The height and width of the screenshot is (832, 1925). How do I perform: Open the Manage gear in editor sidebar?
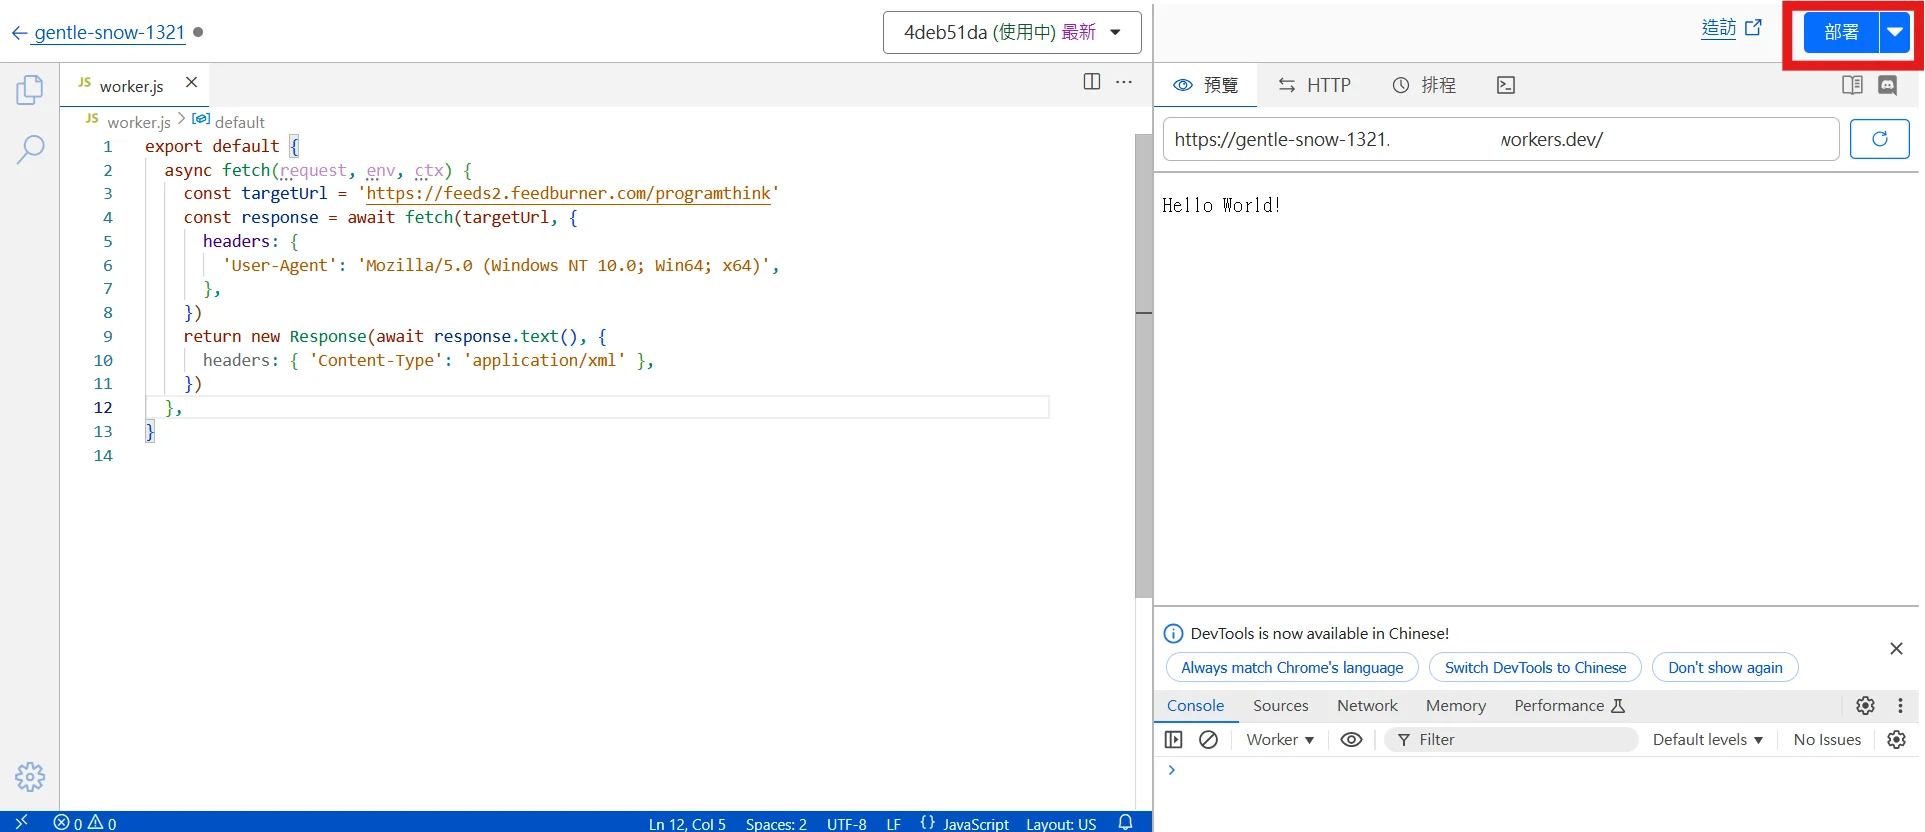coord(30,777)
